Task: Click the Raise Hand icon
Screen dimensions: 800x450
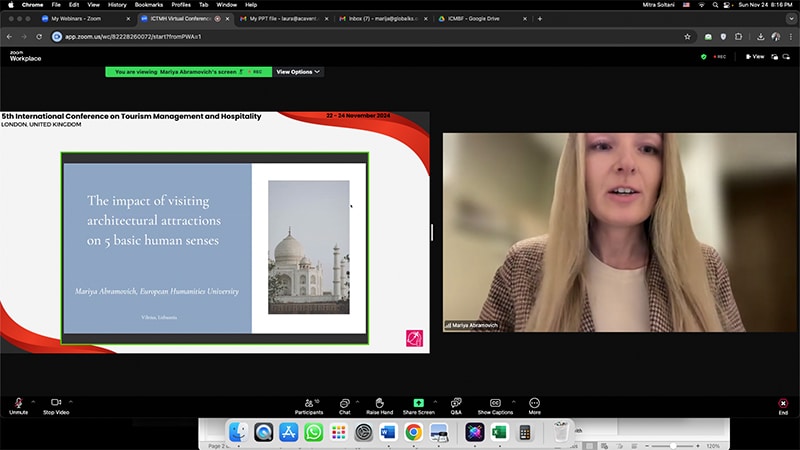Action: point(379,402)
